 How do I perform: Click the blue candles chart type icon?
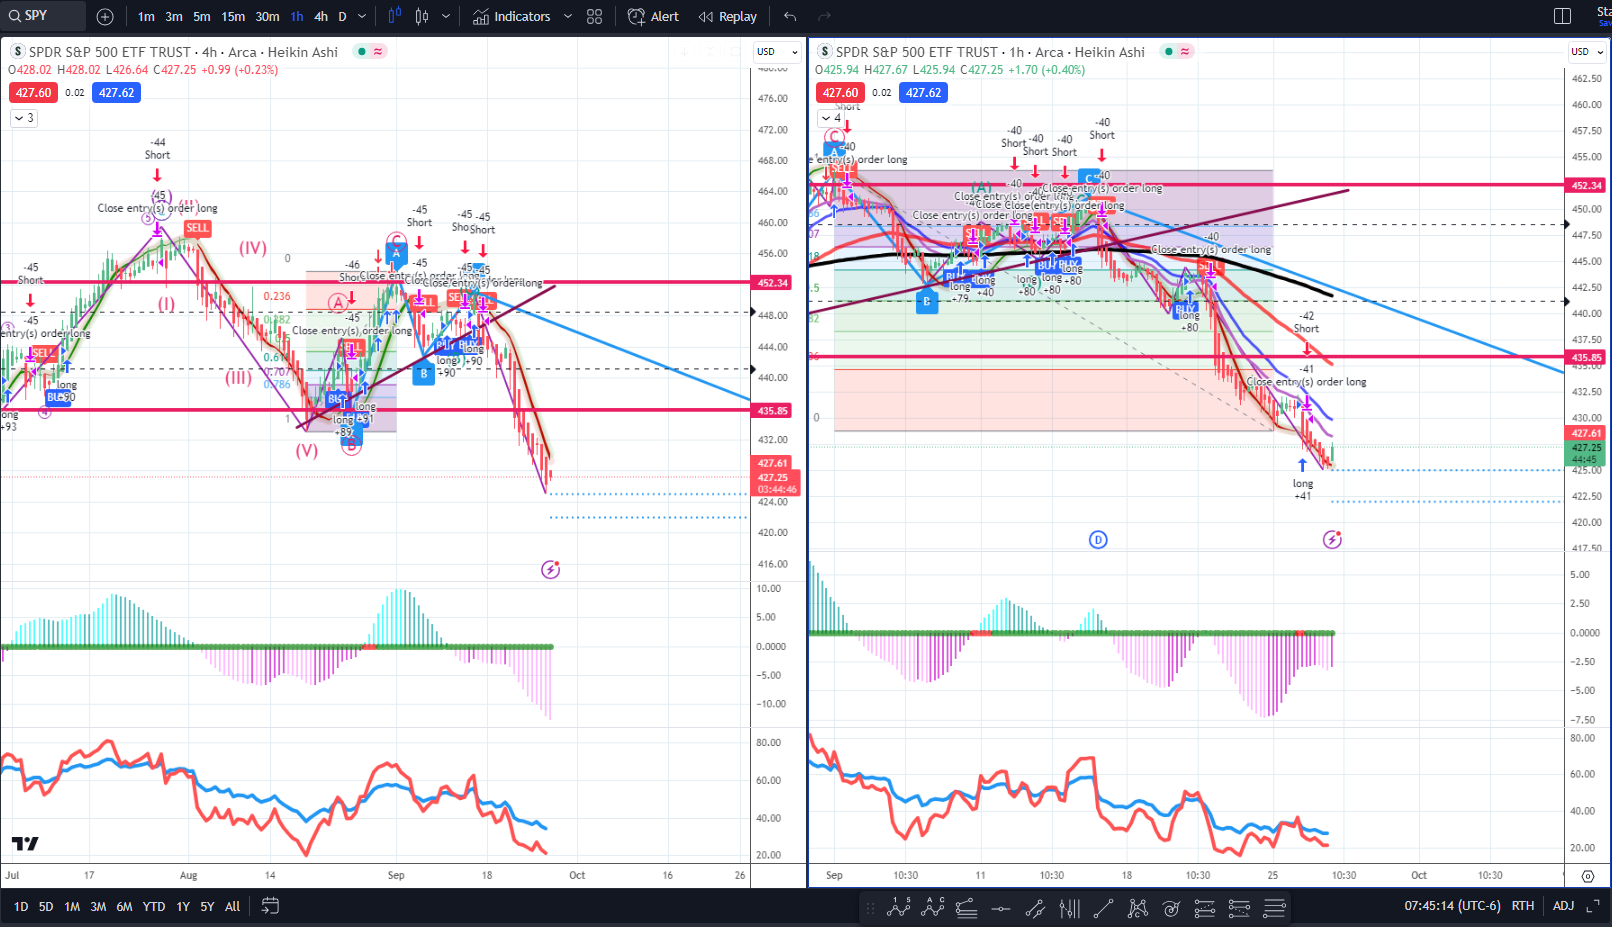point(395,16)
